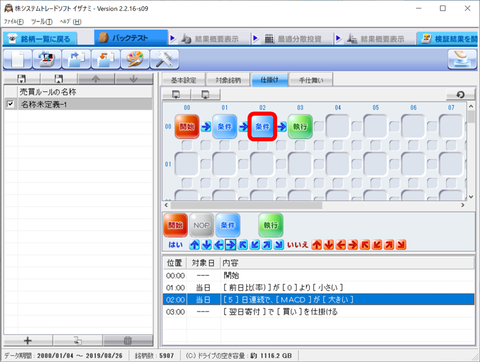Screen dimensions: 480x362
Task: Click the green 執行 block in column 03
Action: click(x=300, y=127)
